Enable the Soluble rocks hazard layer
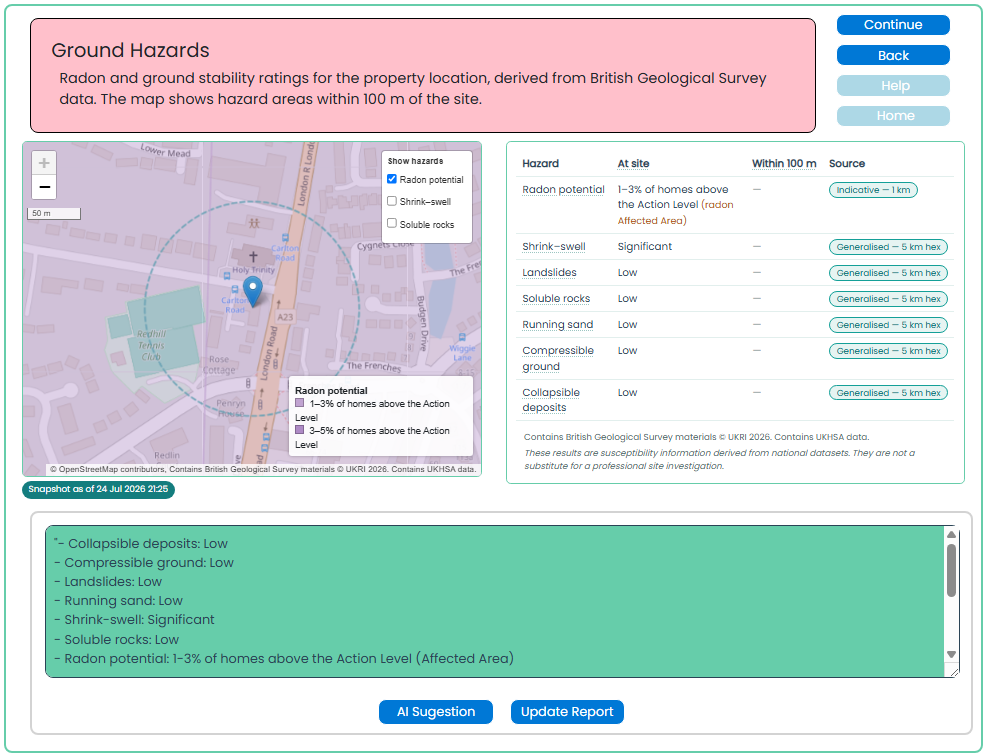This screenshot has height=756, width=984. pyautogui.click(x=392, y=223)
